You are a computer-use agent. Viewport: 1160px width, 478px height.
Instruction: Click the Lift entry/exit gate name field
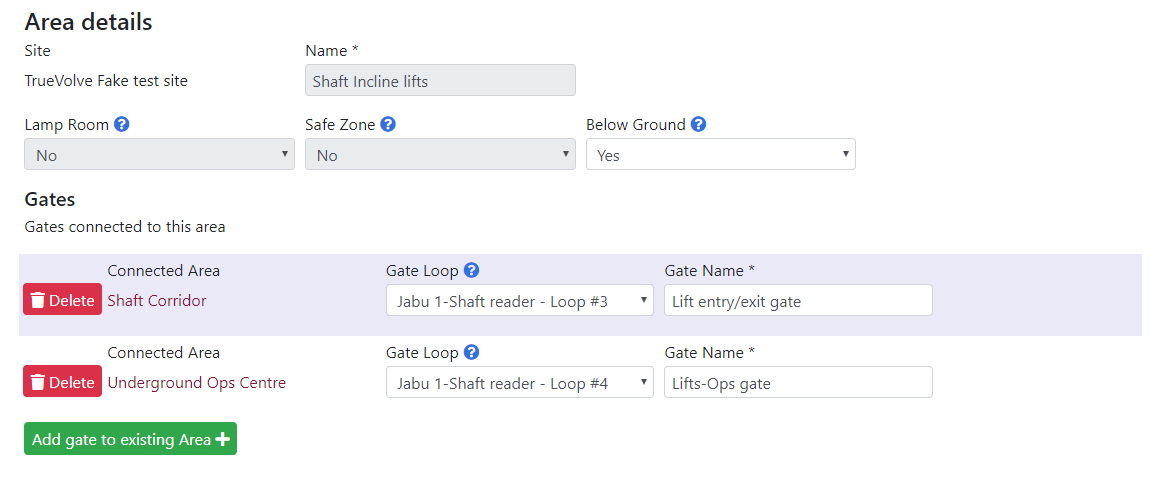coord(798,300)
